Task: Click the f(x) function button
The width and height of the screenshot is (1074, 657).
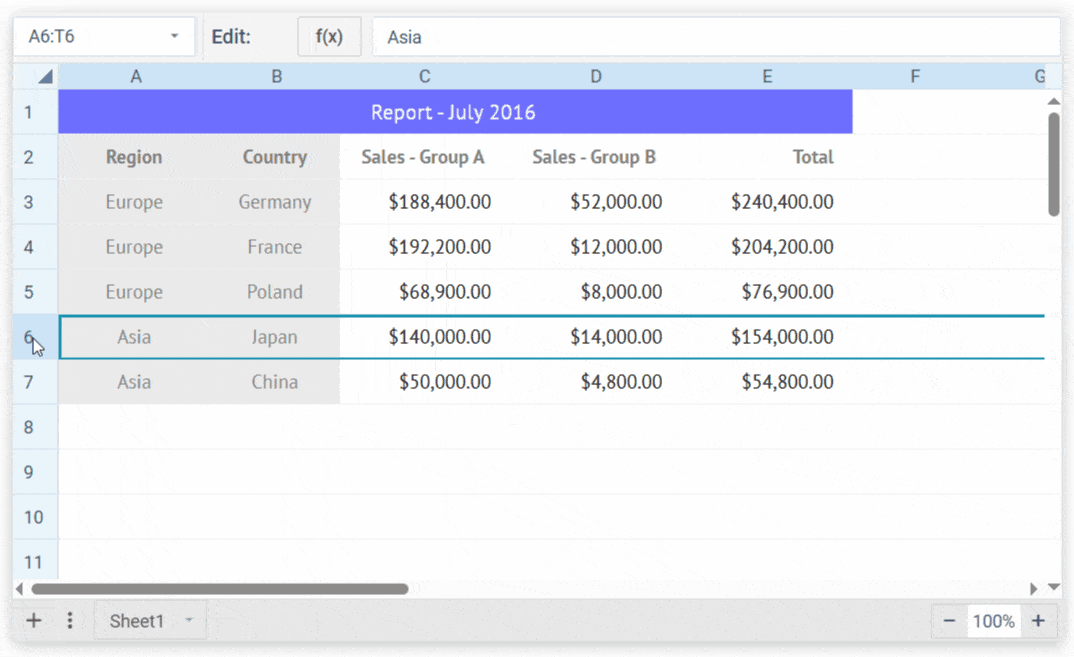Action: tap(329, 37)
